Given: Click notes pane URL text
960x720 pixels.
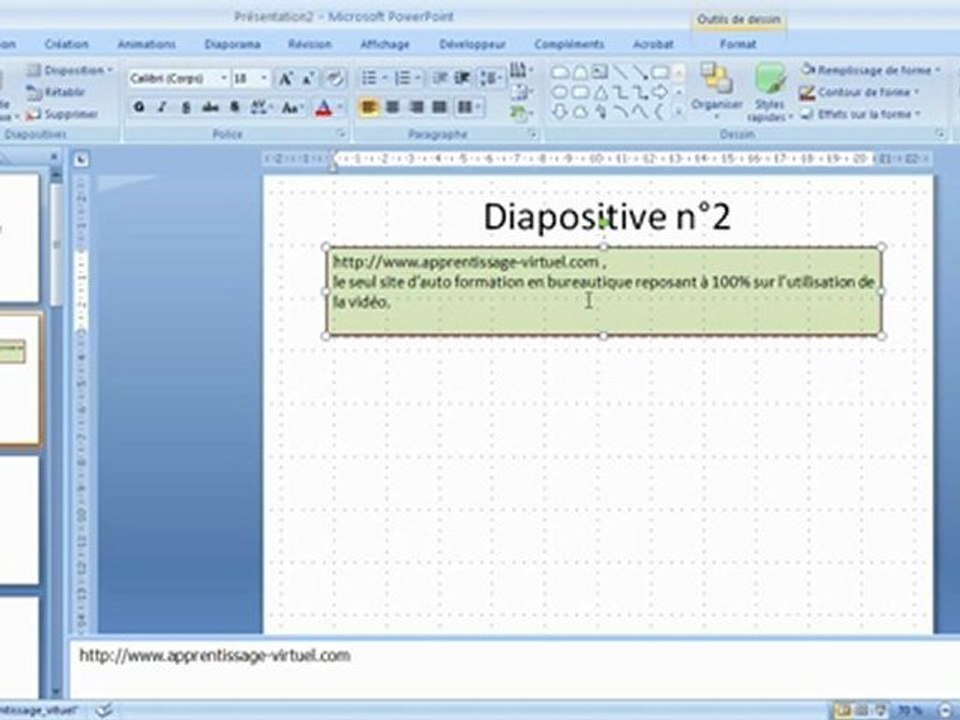Looking at the screenshot, I should coord(215,655).
